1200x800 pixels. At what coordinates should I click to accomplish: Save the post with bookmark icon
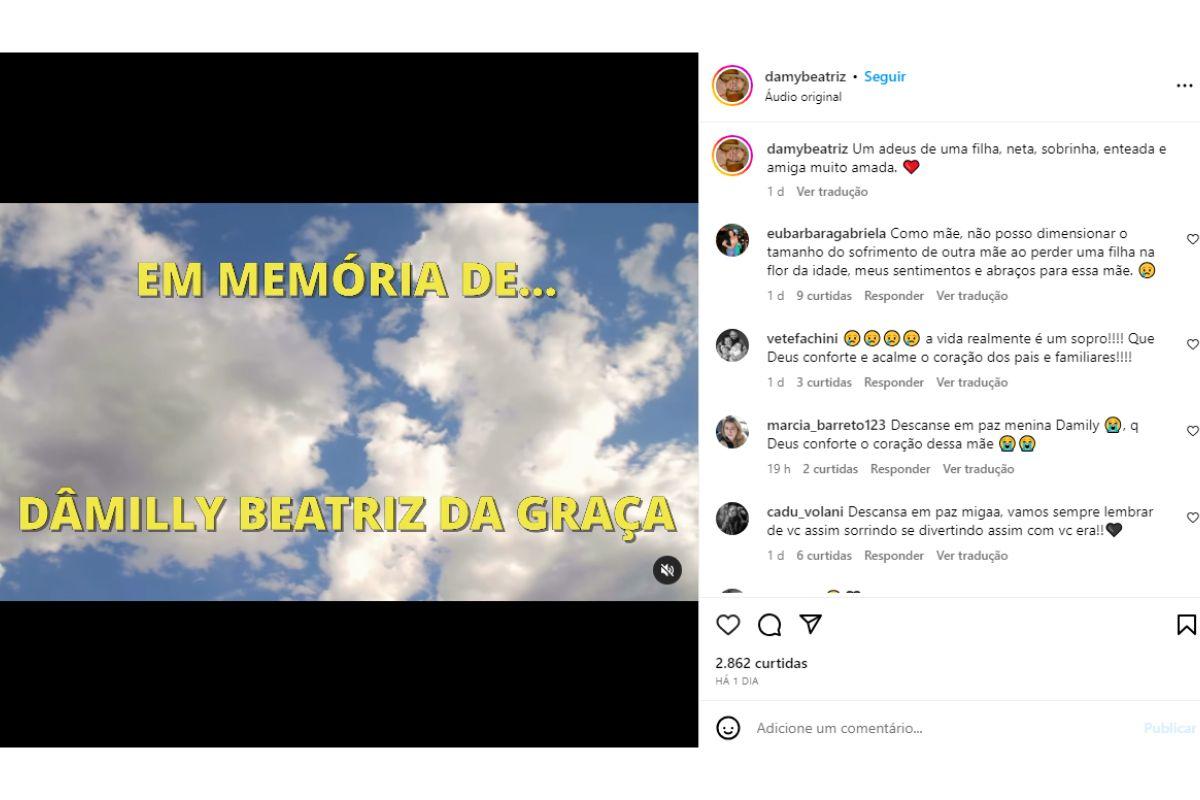[x=1186, y=625]
